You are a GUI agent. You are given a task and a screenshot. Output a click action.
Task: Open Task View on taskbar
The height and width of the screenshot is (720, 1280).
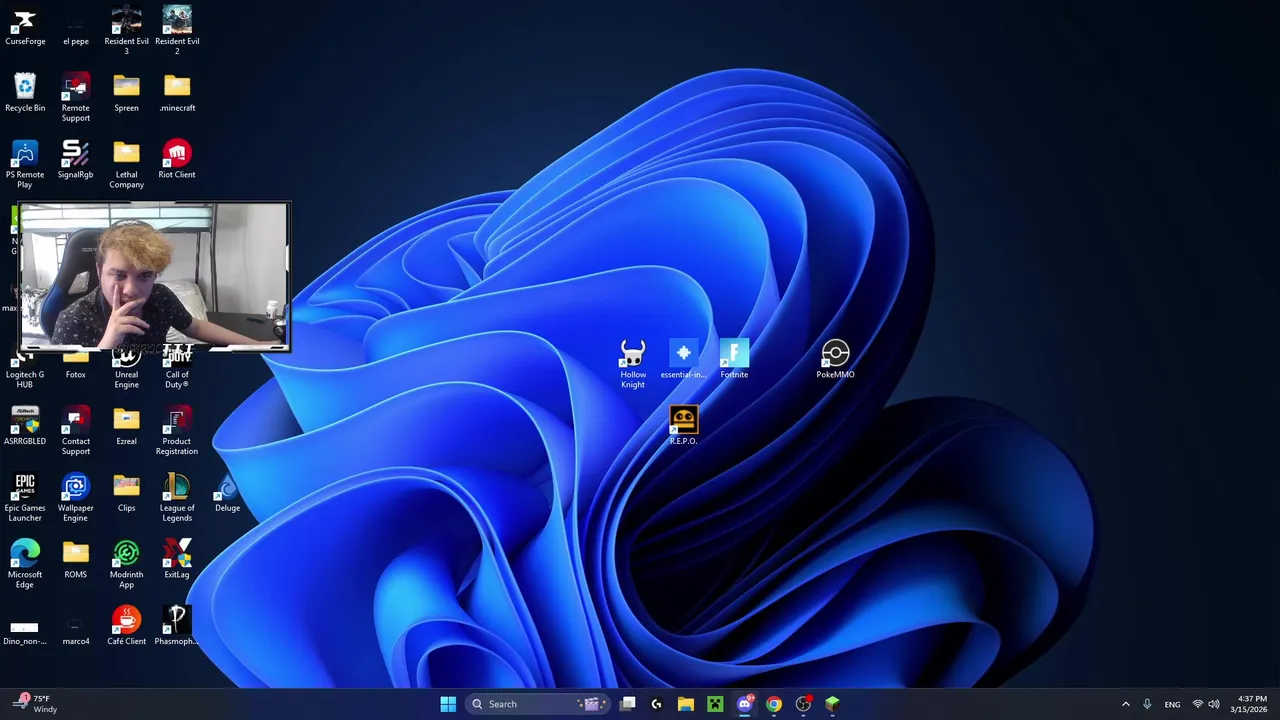coord(627,704)
